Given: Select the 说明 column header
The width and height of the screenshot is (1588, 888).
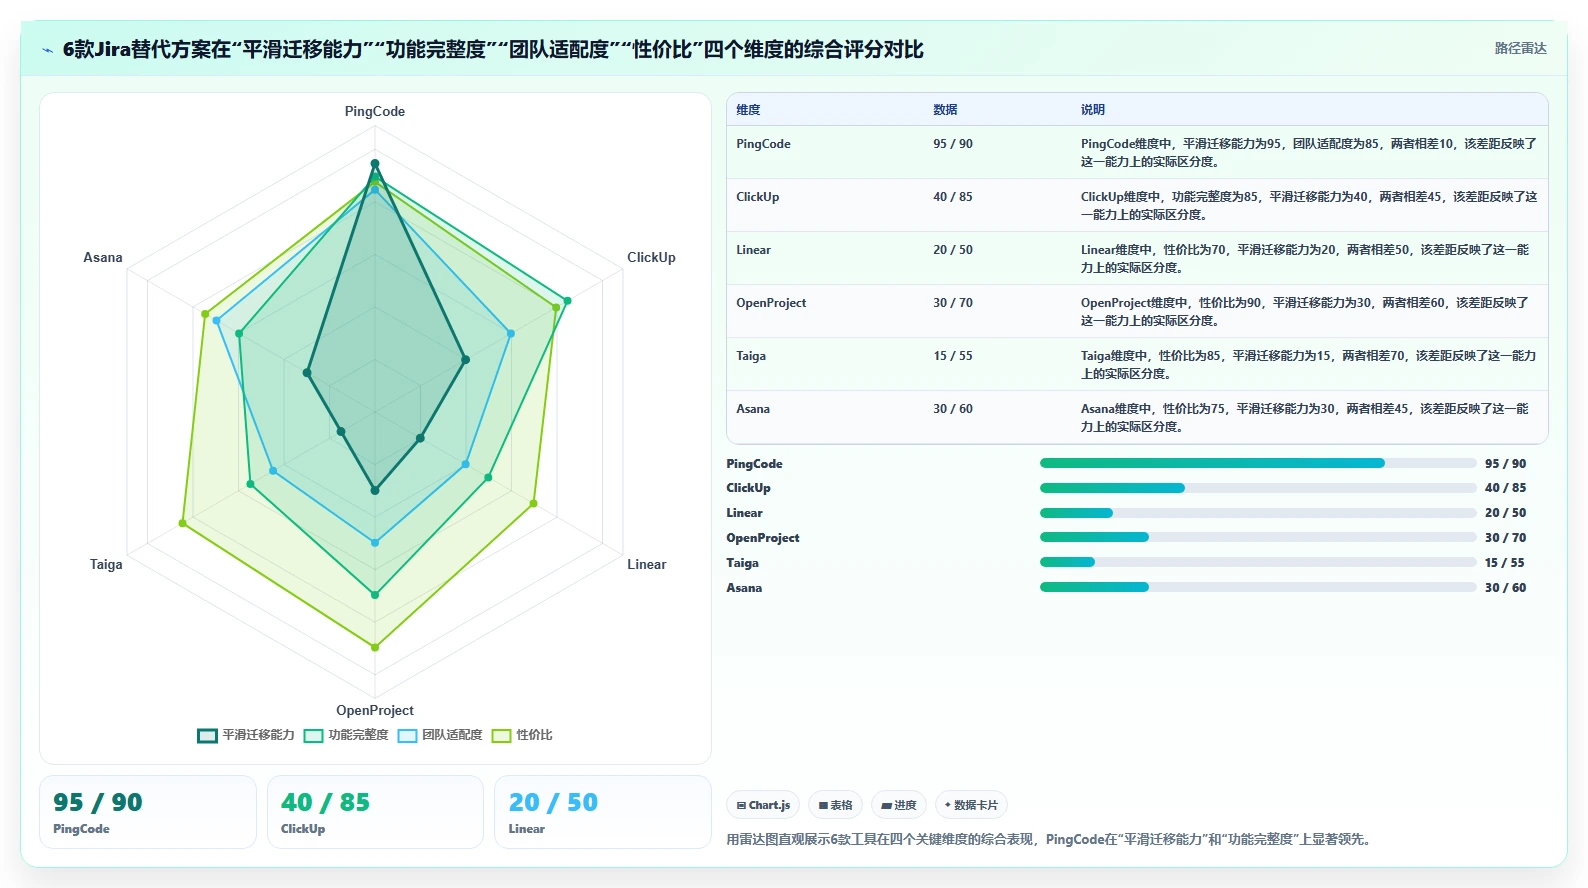Looking at the screenshot, I should pos(1092,110).
